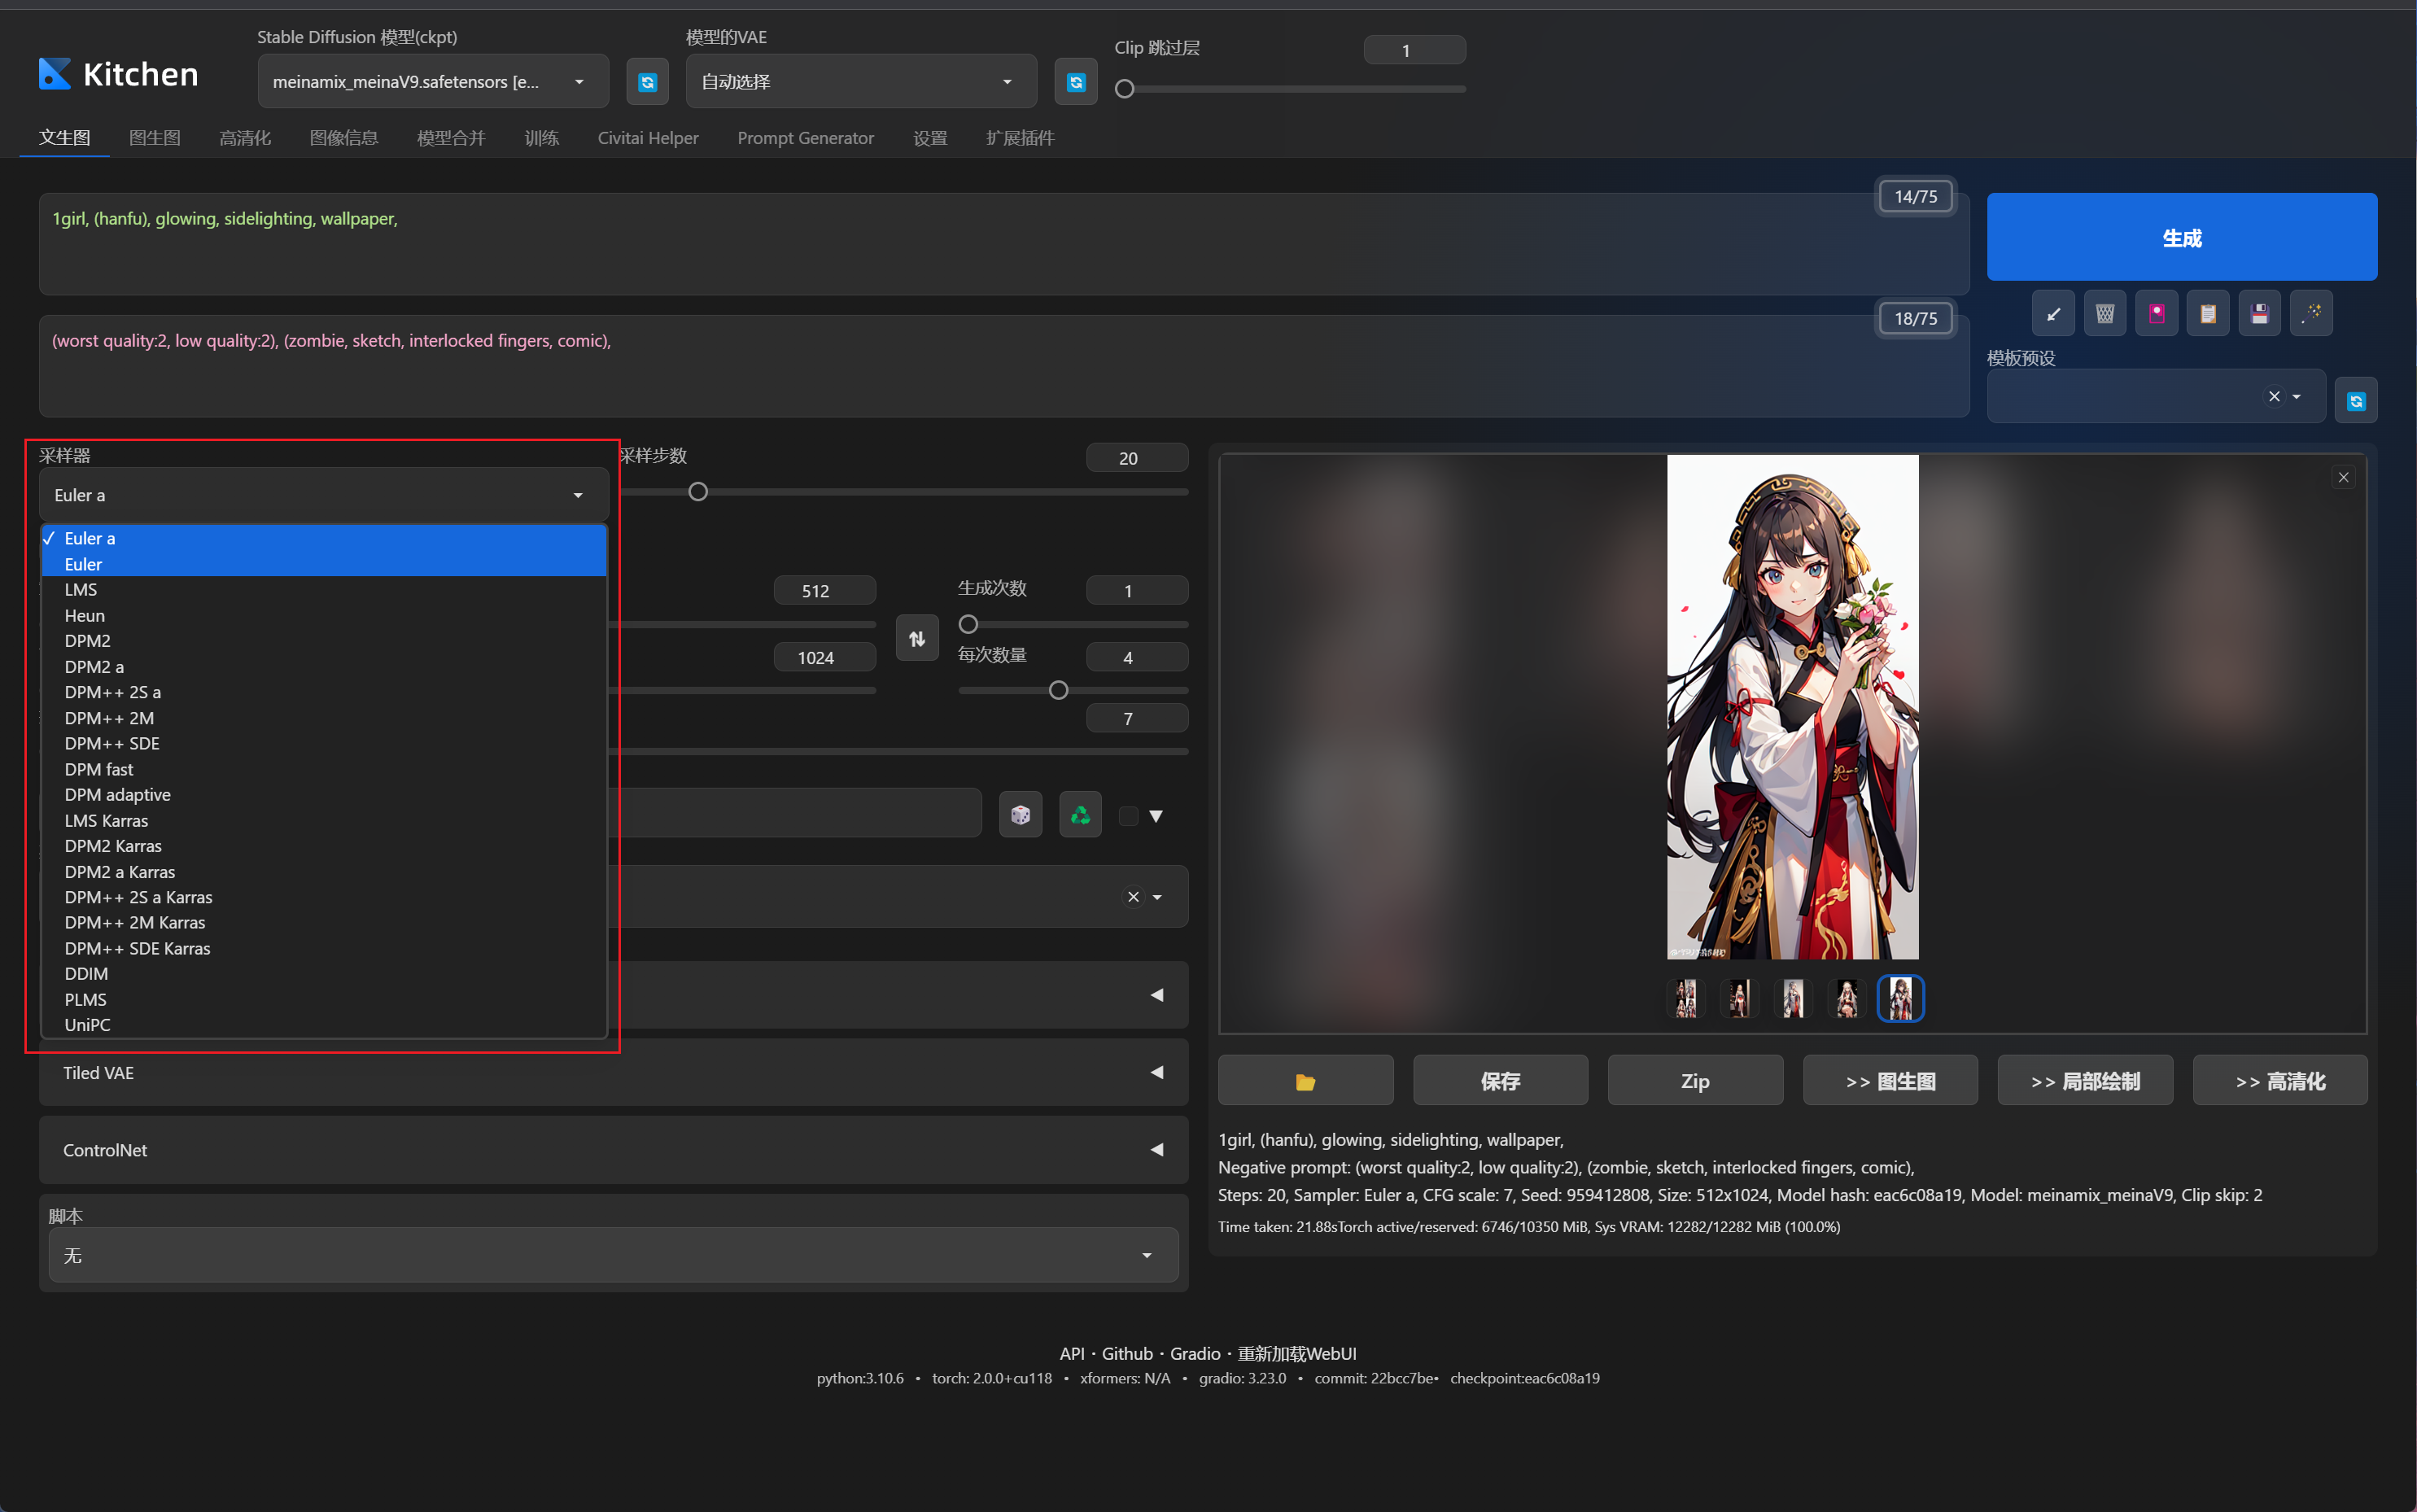Click the negative prompt text box
Screen dimensions: 2417x1512
[1004, 366]
